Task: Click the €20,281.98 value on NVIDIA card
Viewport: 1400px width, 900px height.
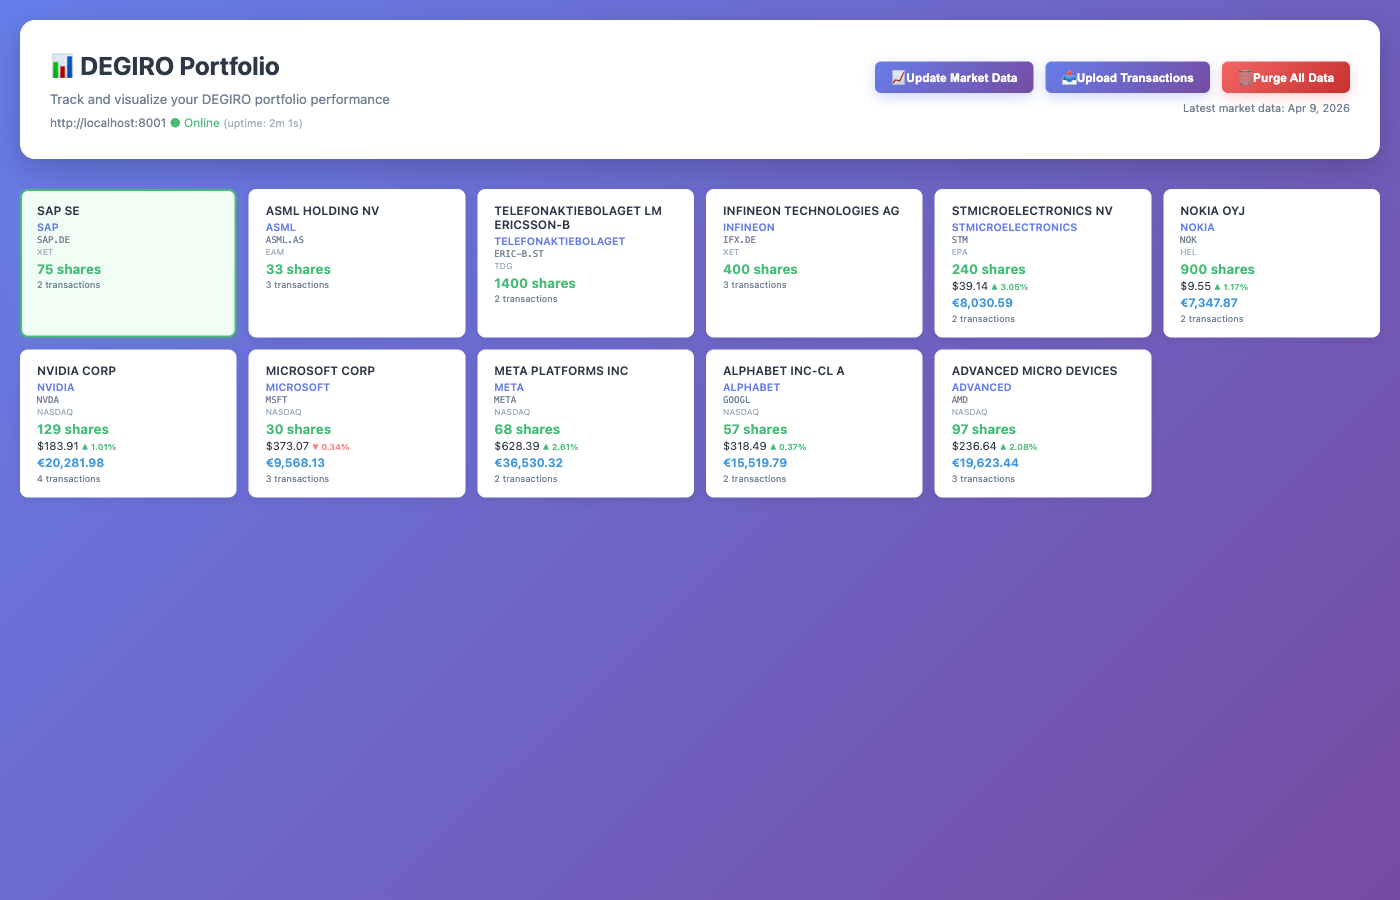Action: [x=71, y=463]
